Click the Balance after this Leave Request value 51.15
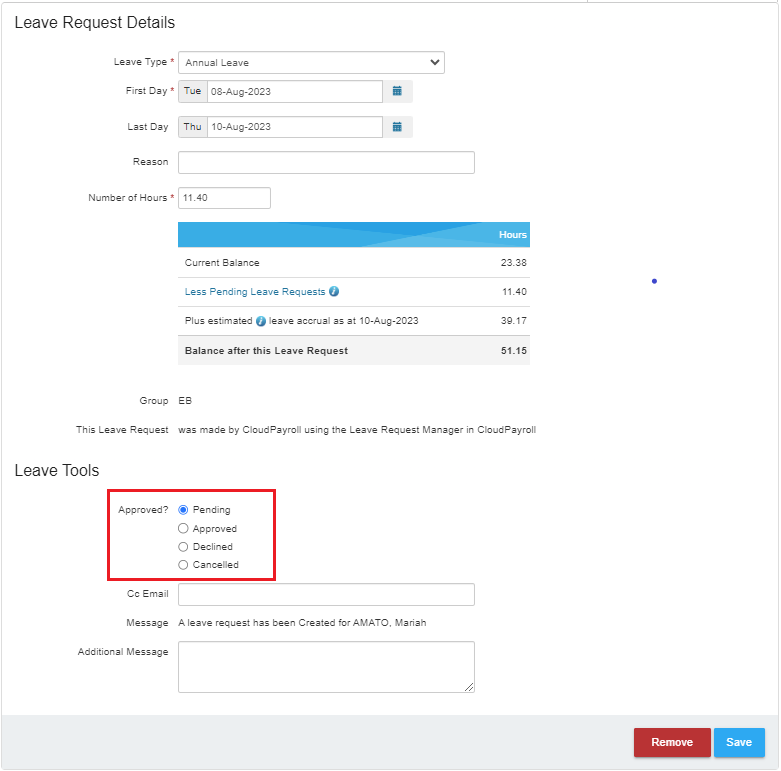This screenshot has width=781, height=771. coord(514,351)
